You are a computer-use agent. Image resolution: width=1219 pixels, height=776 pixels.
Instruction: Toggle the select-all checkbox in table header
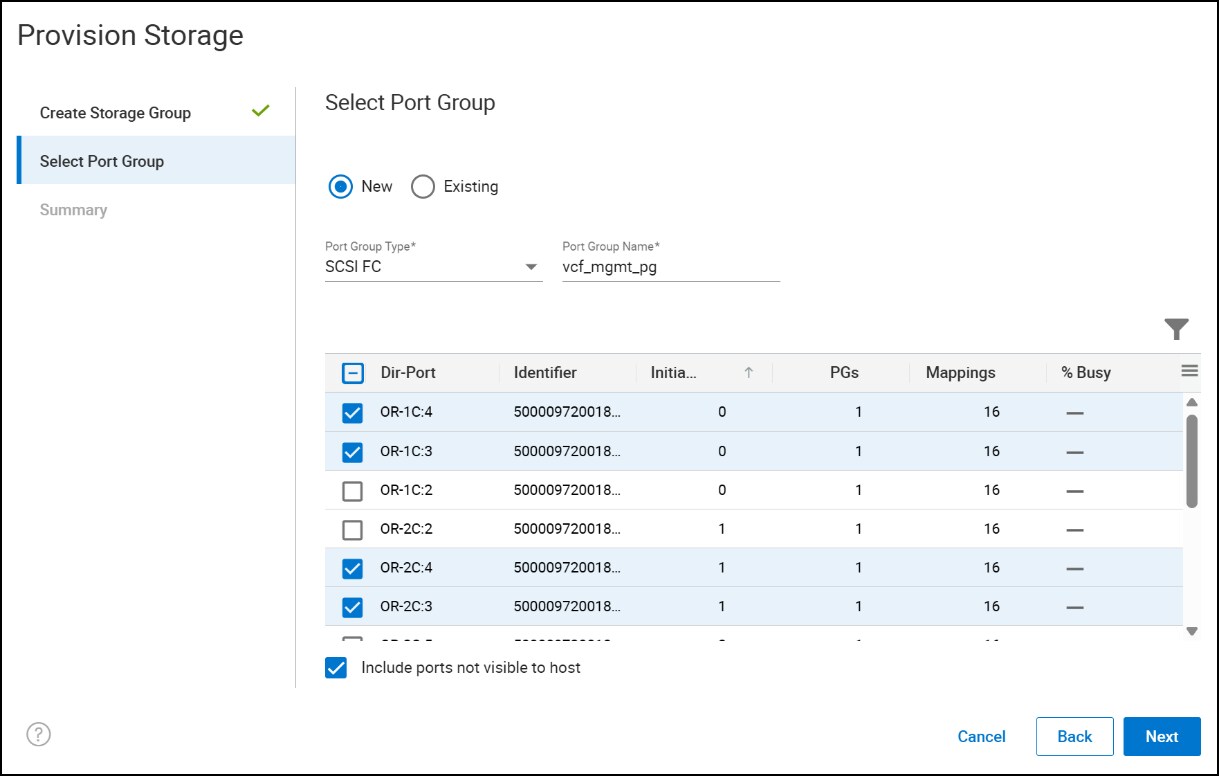pyautogui.click(x=352, y=373)
